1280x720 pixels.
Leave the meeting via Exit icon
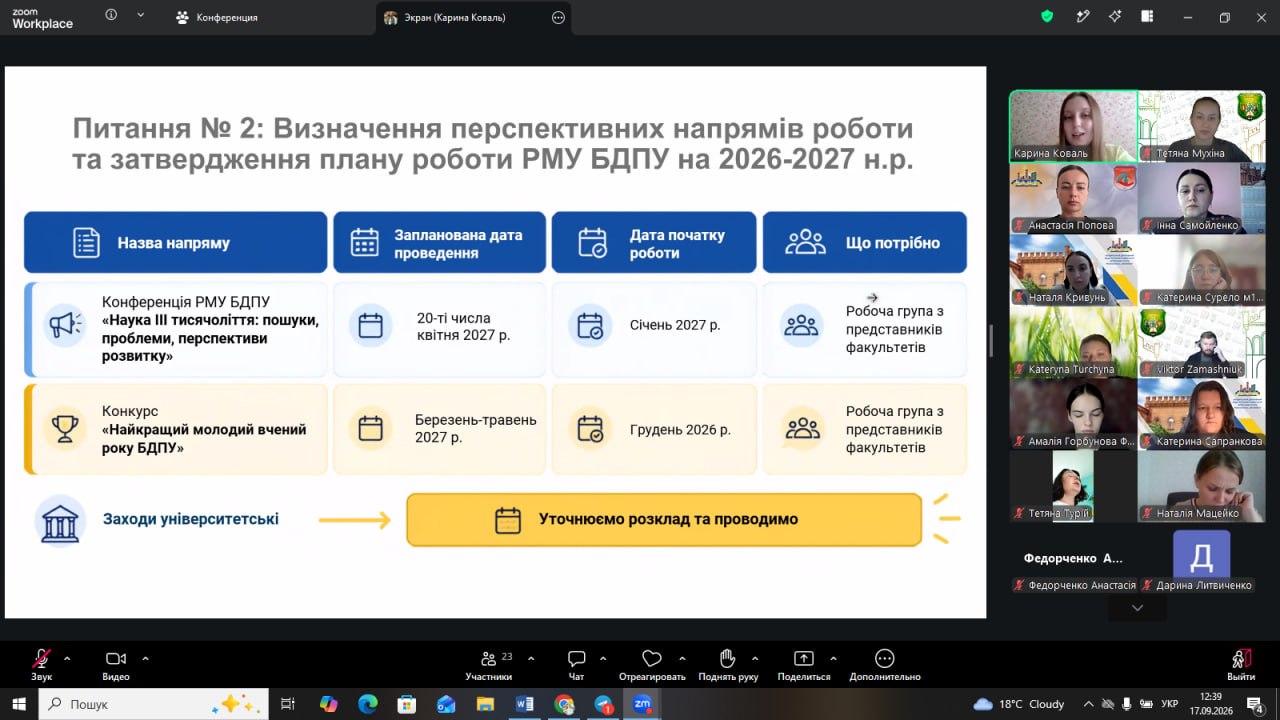(x=1241, y=658)
